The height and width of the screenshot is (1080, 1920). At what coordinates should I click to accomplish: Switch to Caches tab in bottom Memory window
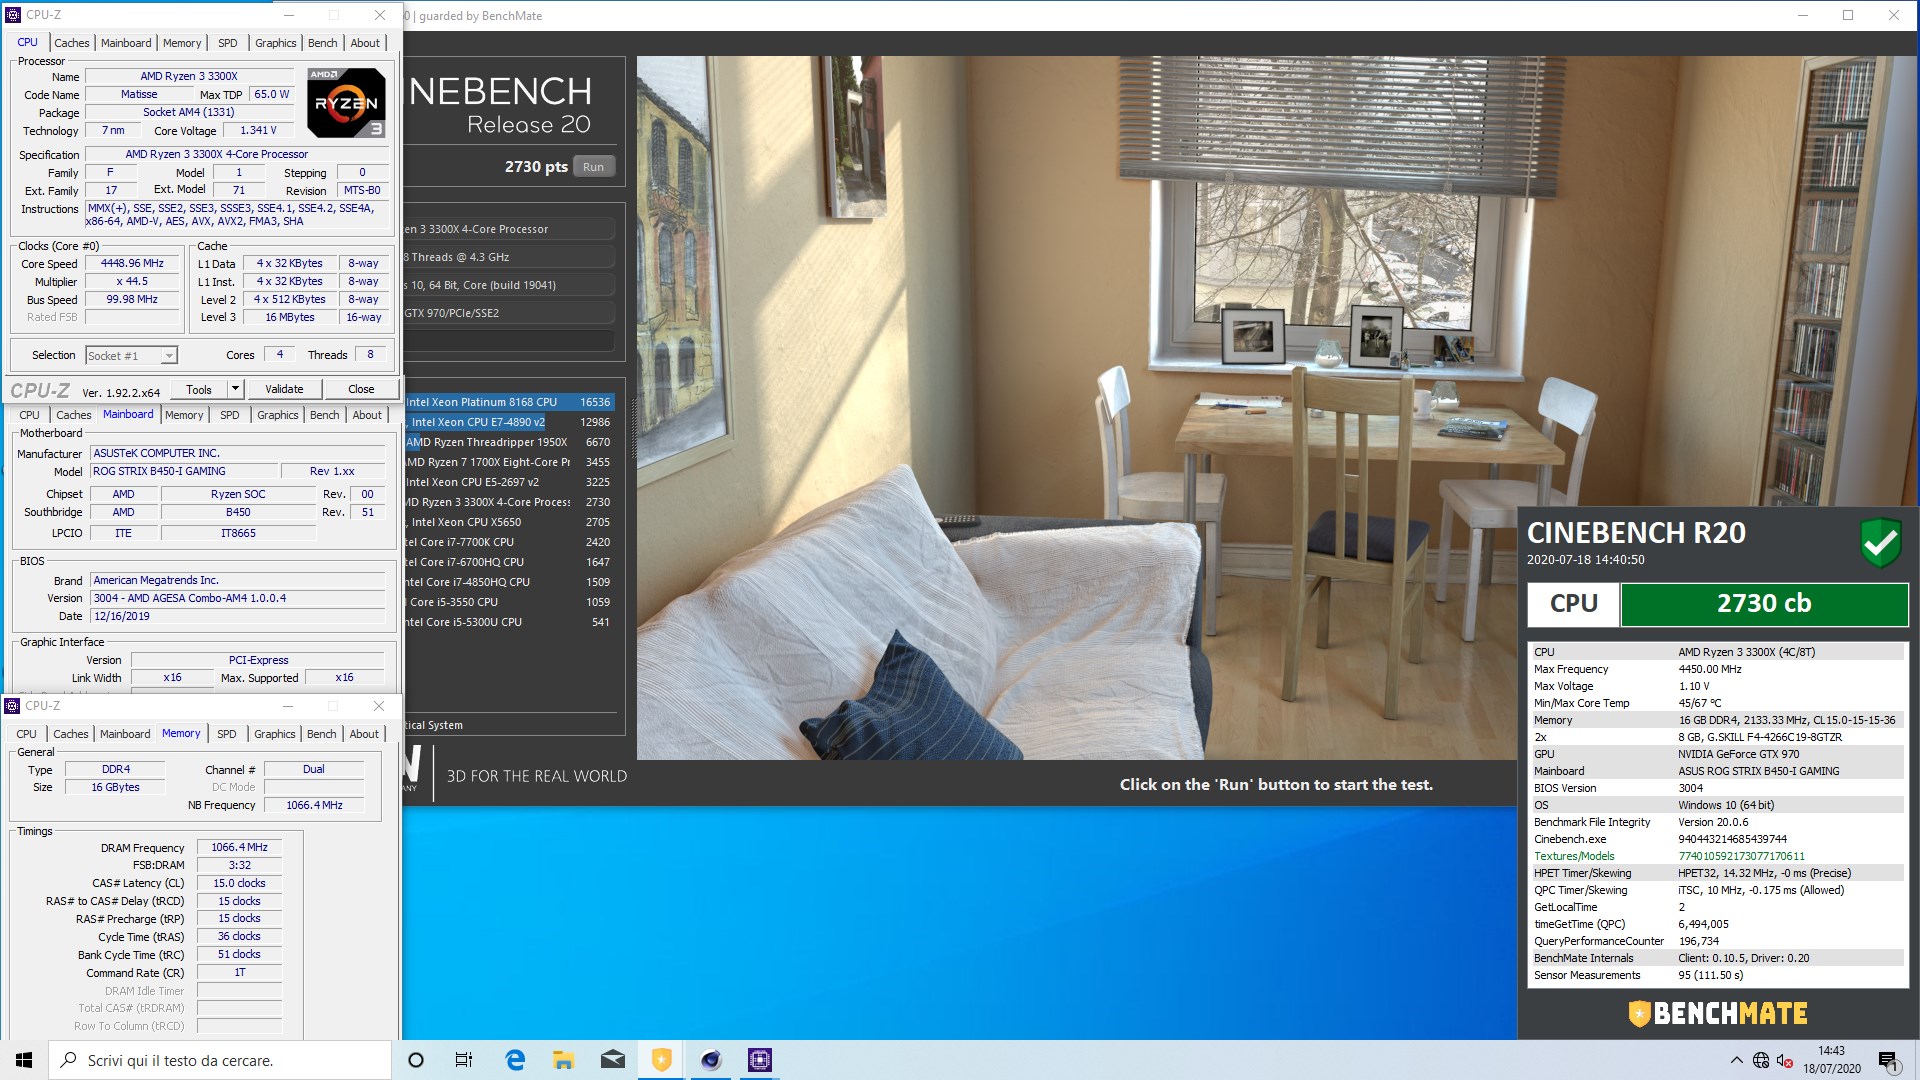pyautogui.click(x=71, y=734)
